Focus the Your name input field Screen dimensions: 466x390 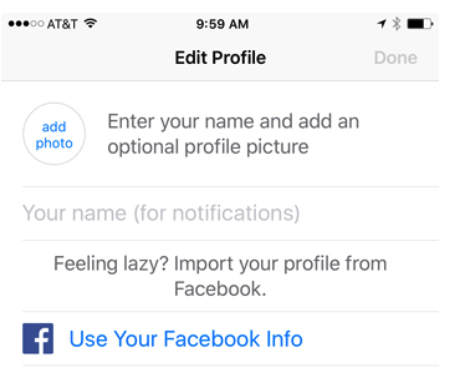tap(231, 213)
